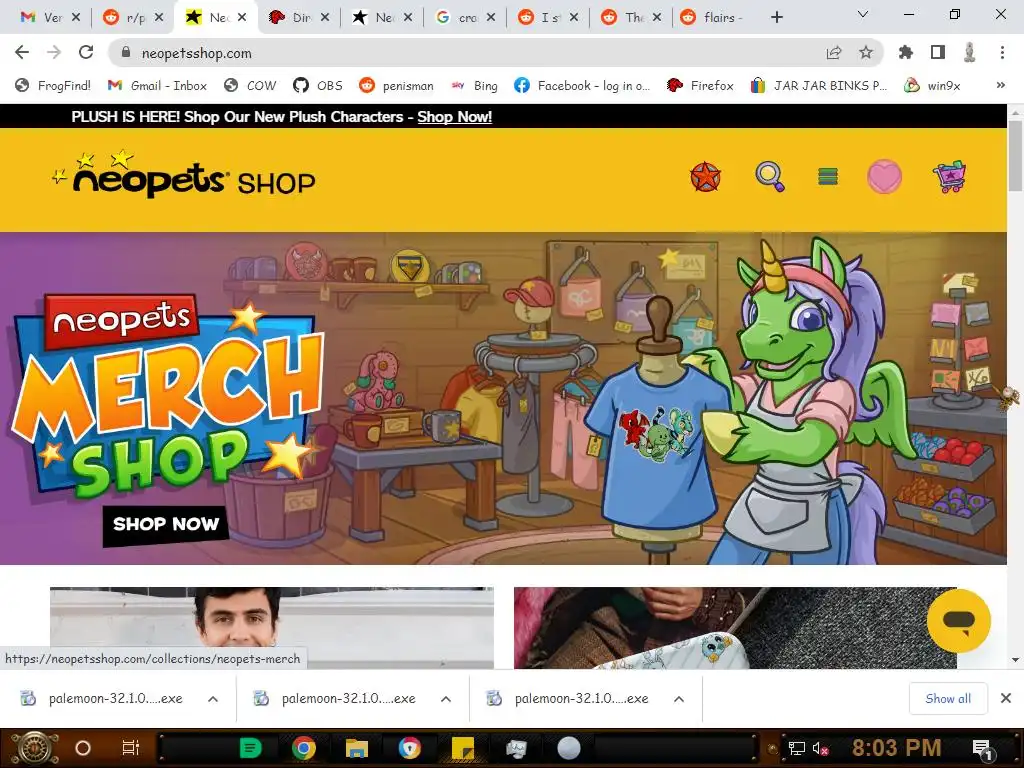This screenshot has width=1024, height=768.
Task: Open the tab search dropdown
Action: coord(863,14)
